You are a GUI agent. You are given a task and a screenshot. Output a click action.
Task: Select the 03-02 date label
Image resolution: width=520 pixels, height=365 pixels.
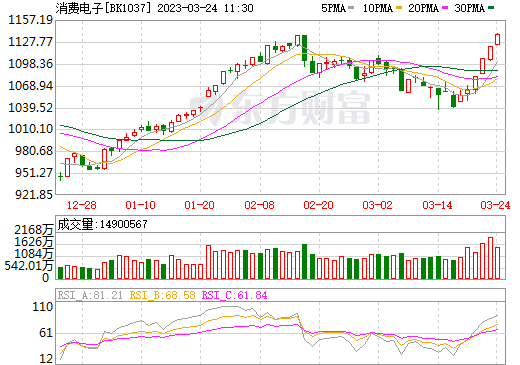click(377, 205)
